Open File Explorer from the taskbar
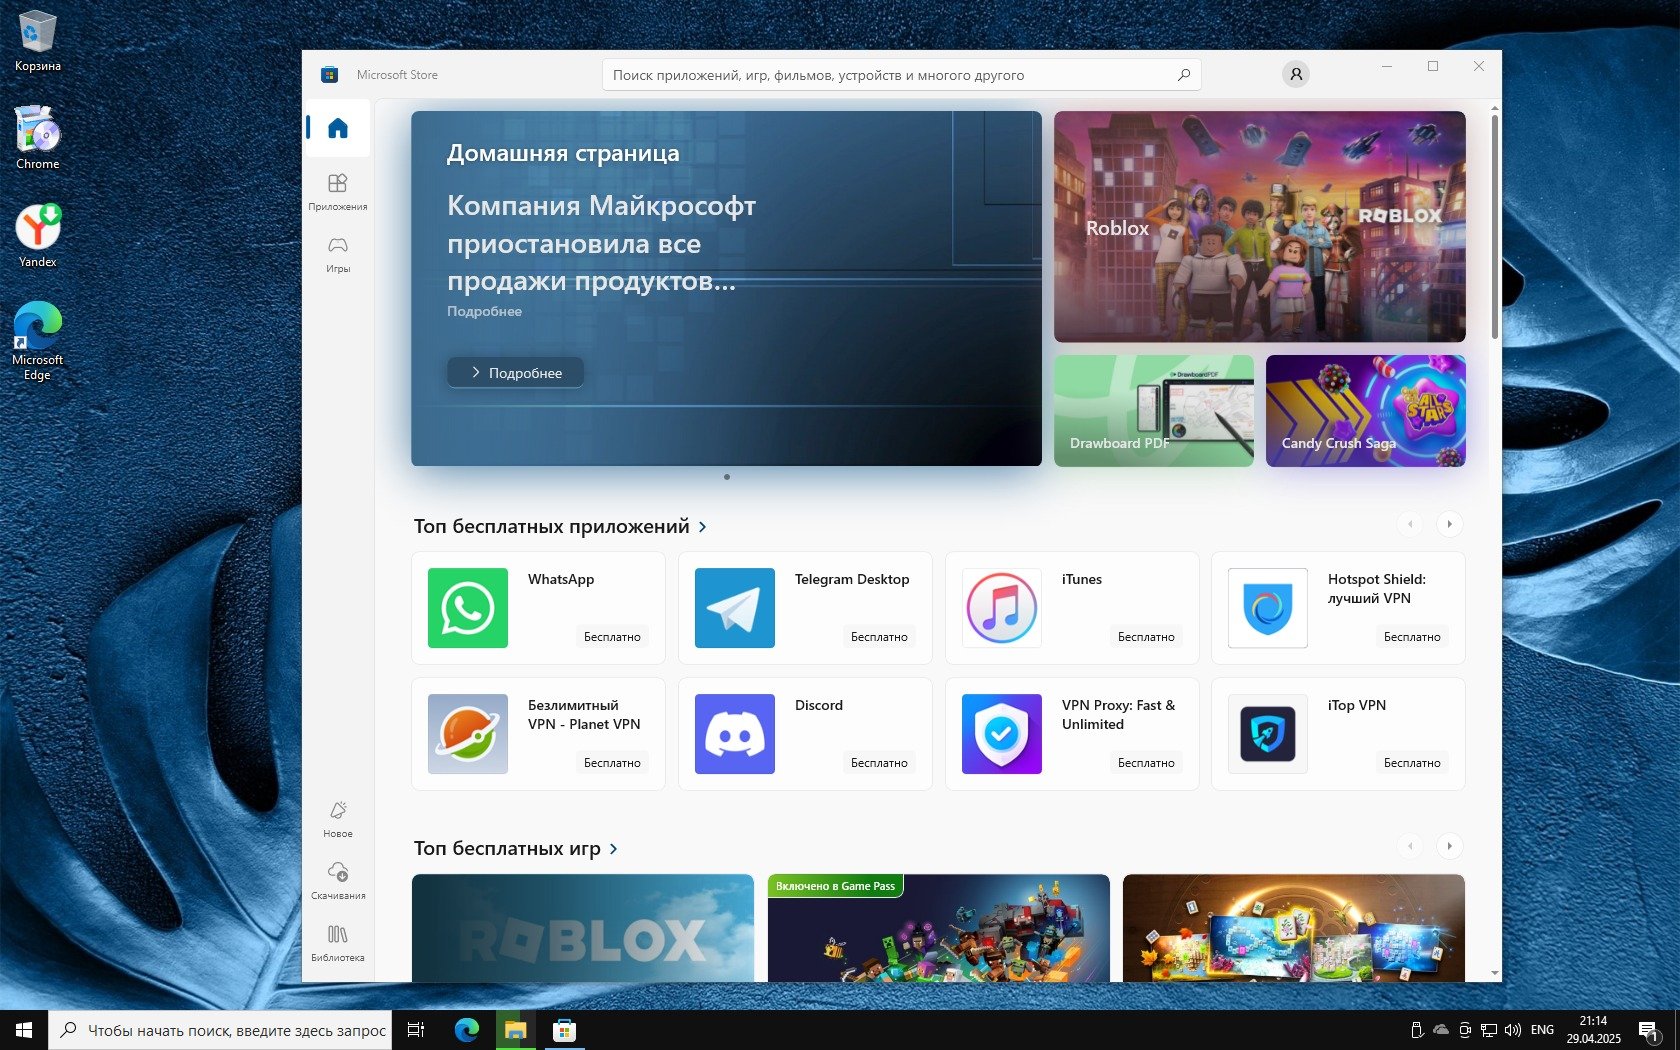The image size is (1680, 1050). [515, 1030]
